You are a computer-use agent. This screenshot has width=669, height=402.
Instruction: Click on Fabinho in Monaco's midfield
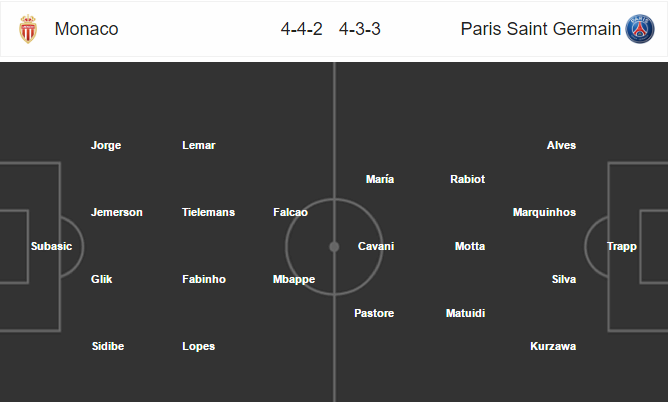[204, 279]
